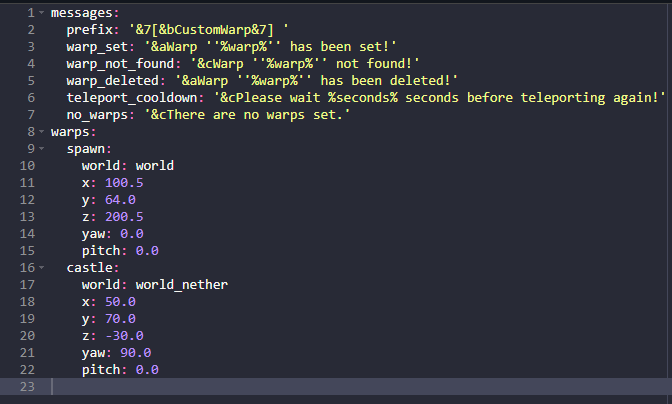Click the no_warps key text
672x404 pixels.
(x=97, y=115)
